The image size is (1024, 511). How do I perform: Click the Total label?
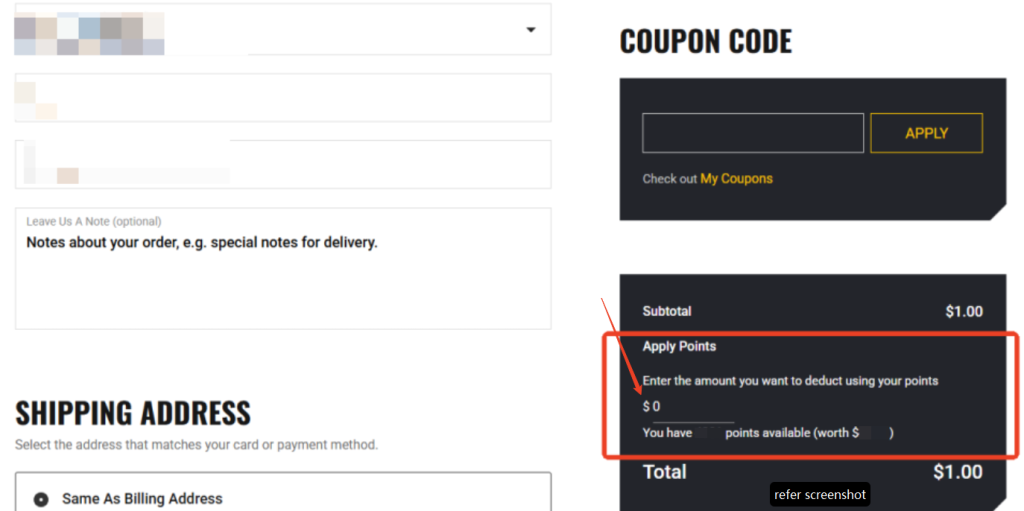(664, 471)
